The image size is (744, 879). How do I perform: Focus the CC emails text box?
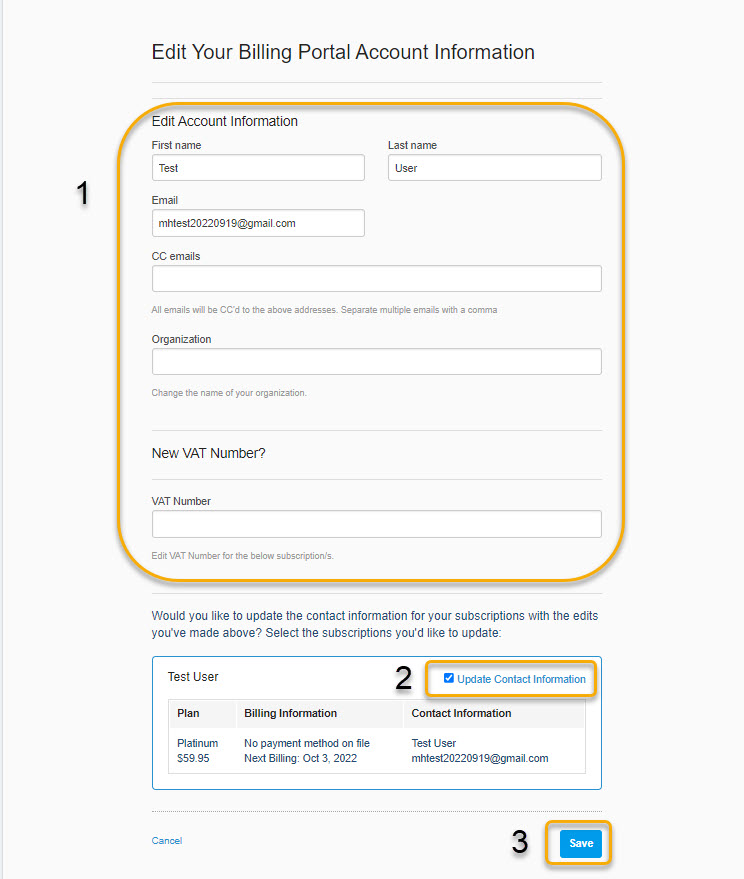pos(377,279)
